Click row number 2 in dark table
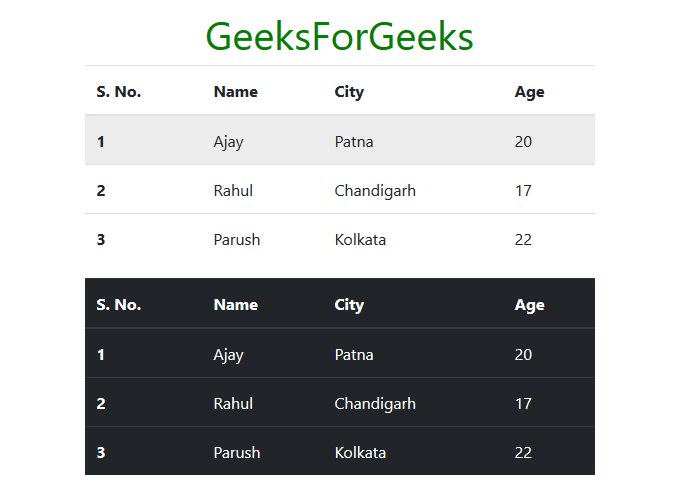686x495 pixels. 101,404
